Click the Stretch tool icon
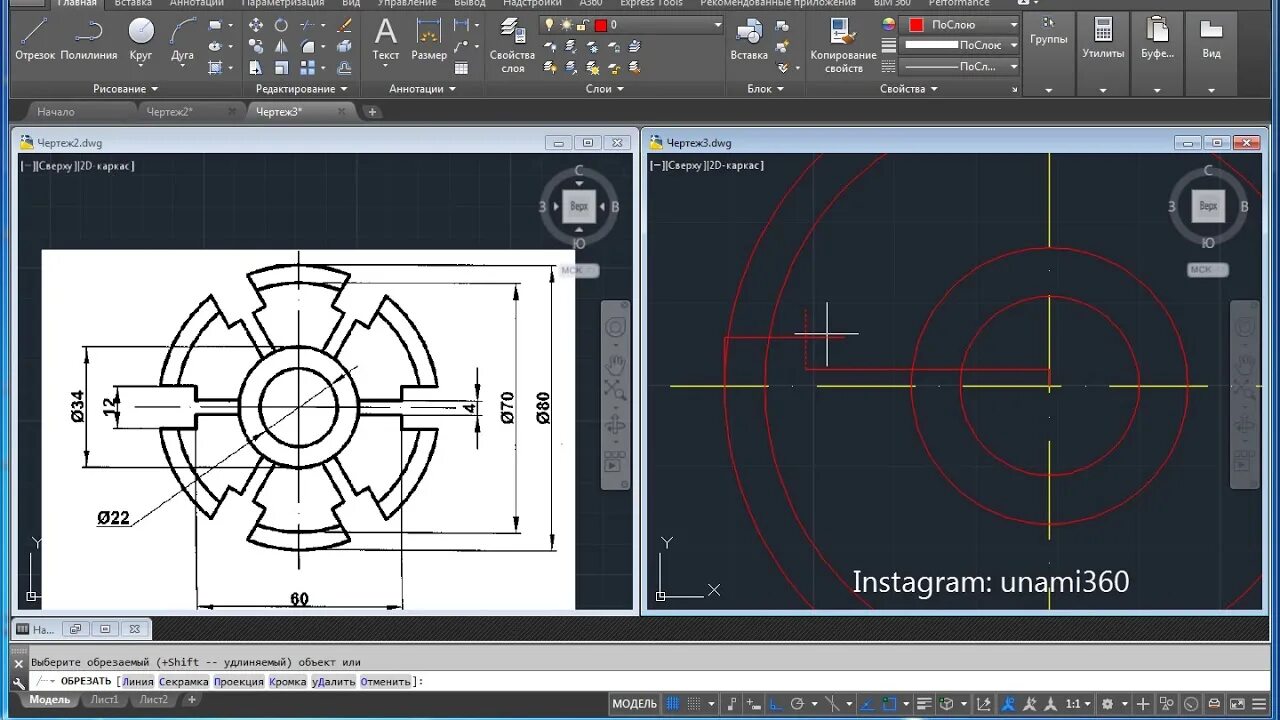 click(x=256, y=68)
